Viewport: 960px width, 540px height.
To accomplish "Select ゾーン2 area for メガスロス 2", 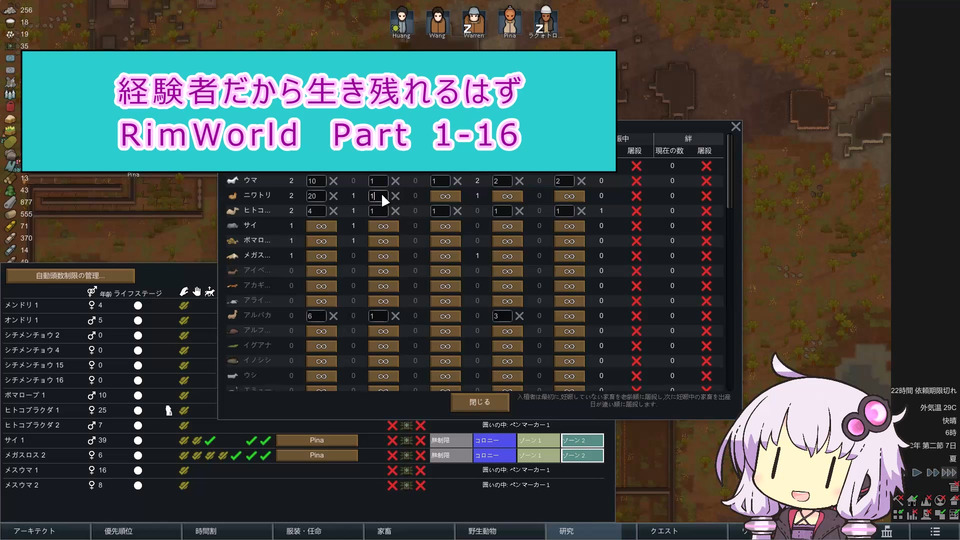I will [x=582, y=456].
